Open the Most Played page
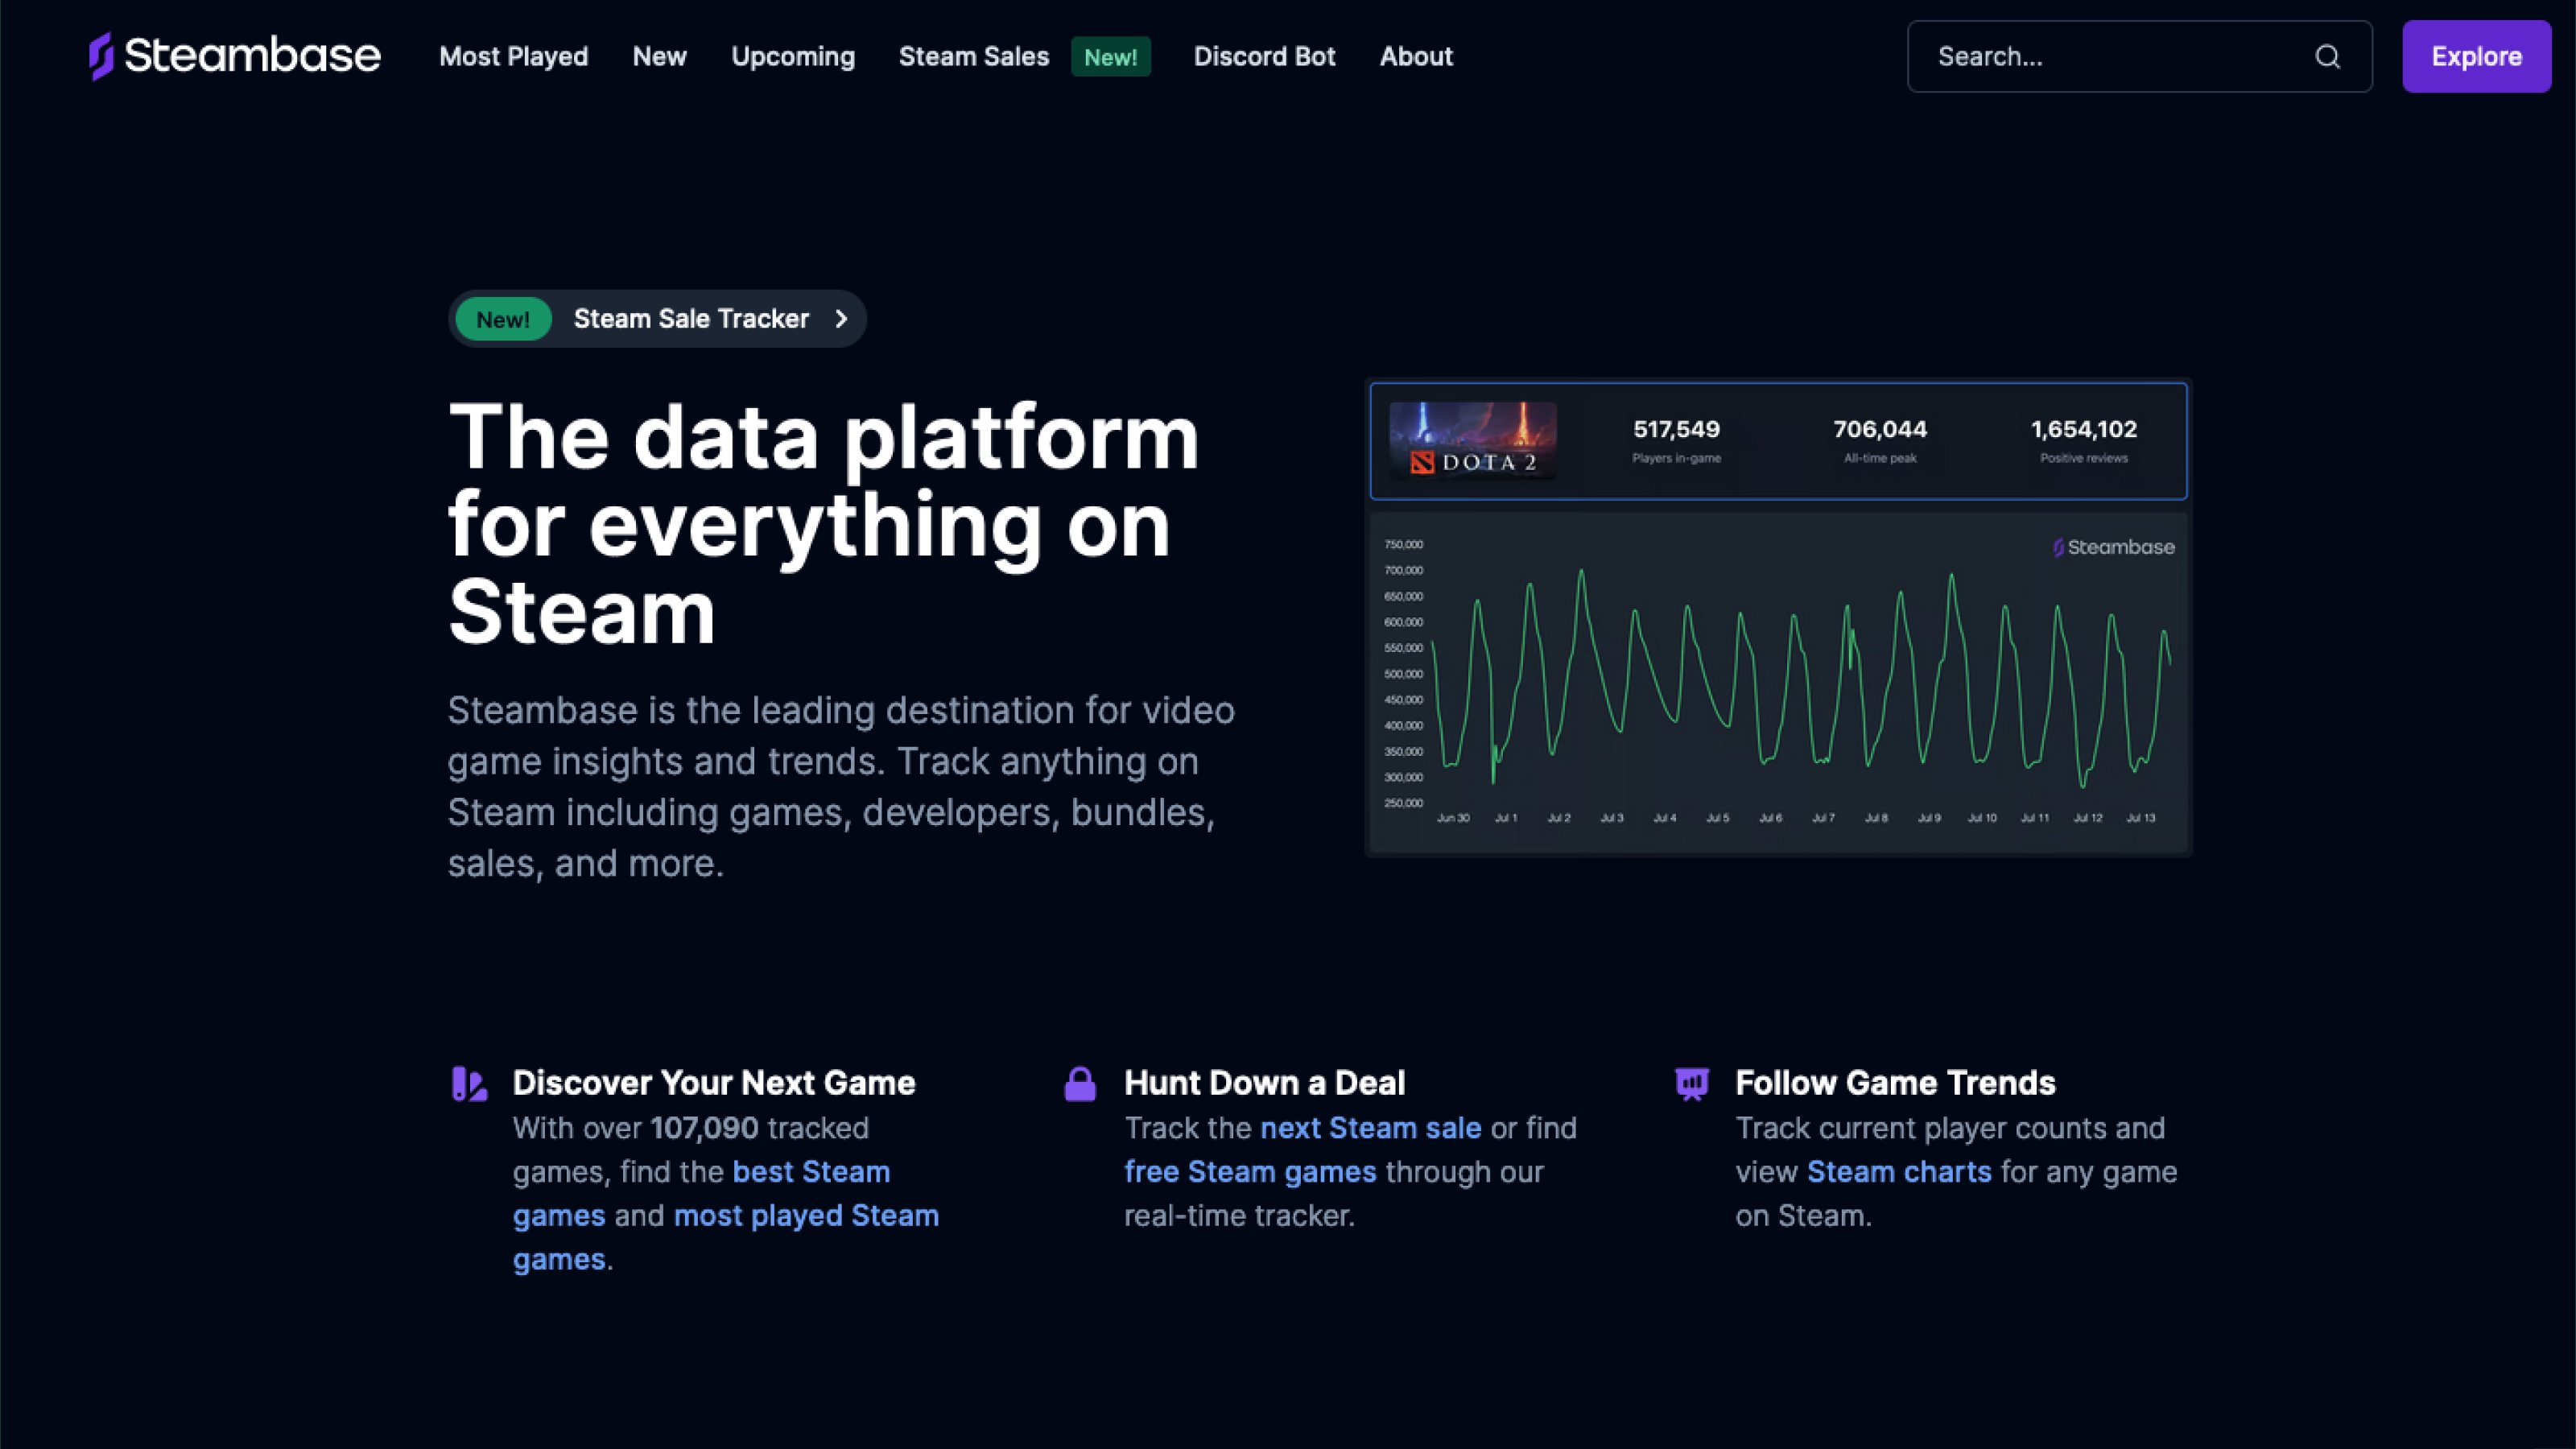The height and width of the screenshot is (1449, 2576). click(513, 57)
